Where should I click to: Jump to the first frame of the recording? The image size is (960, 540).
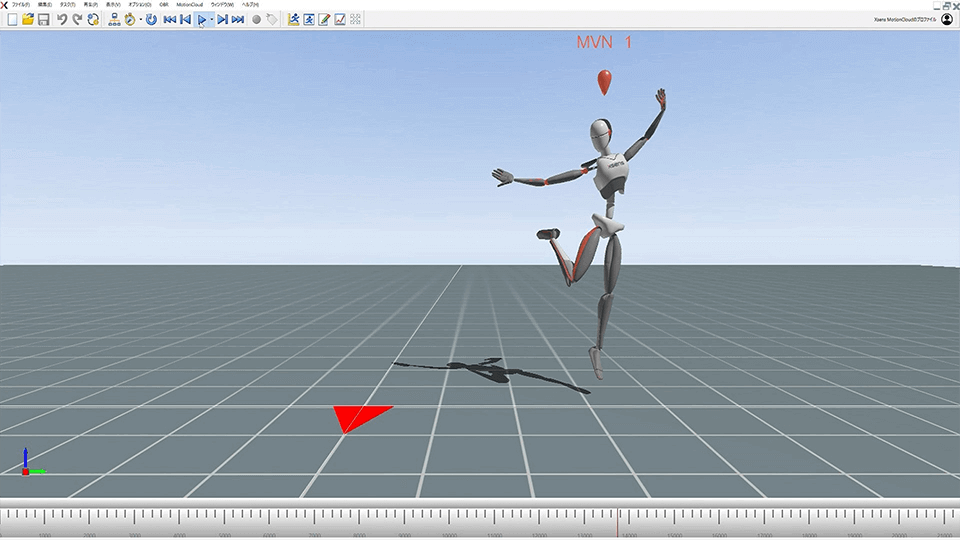169,19
